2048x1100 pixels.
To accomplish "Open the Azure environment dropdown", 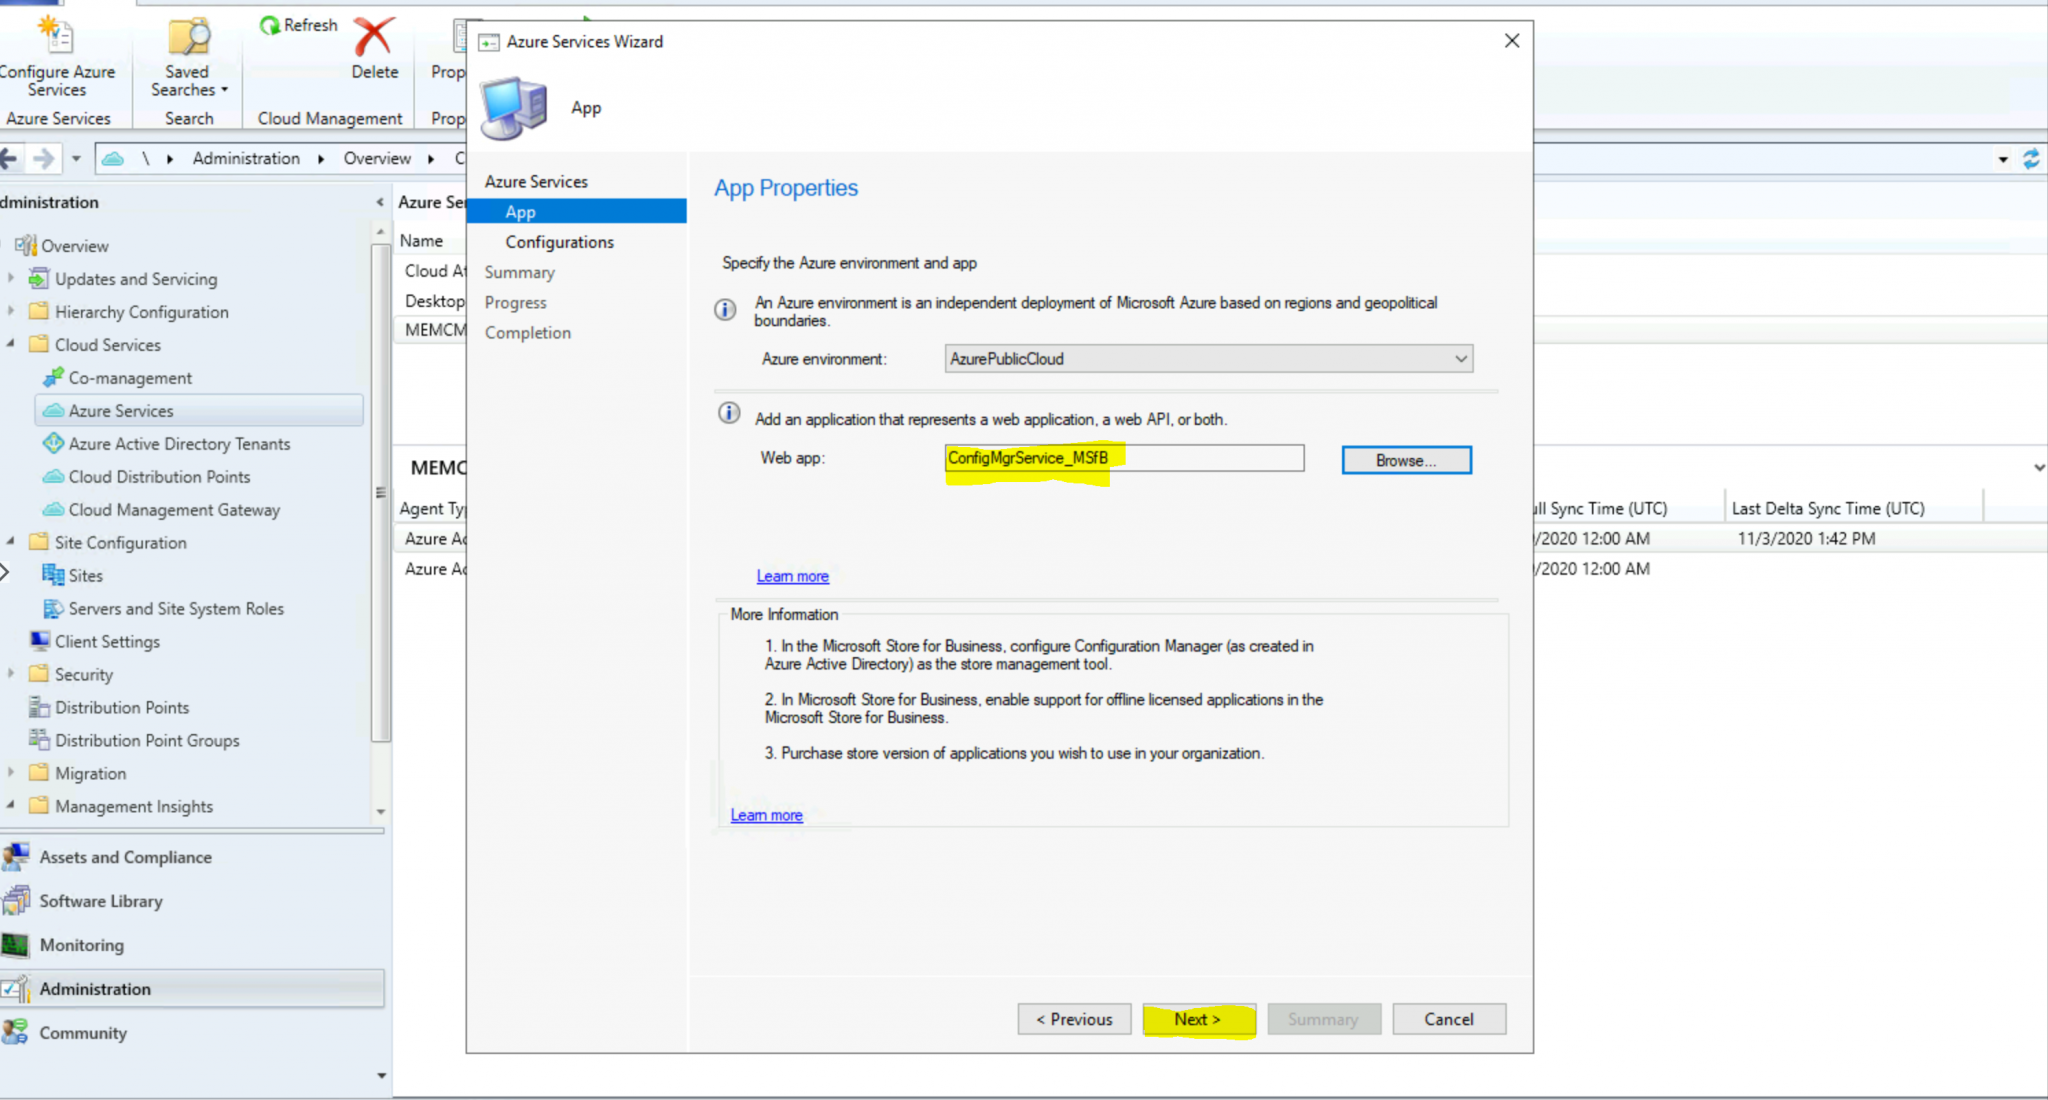I will tap(1463, 358).
